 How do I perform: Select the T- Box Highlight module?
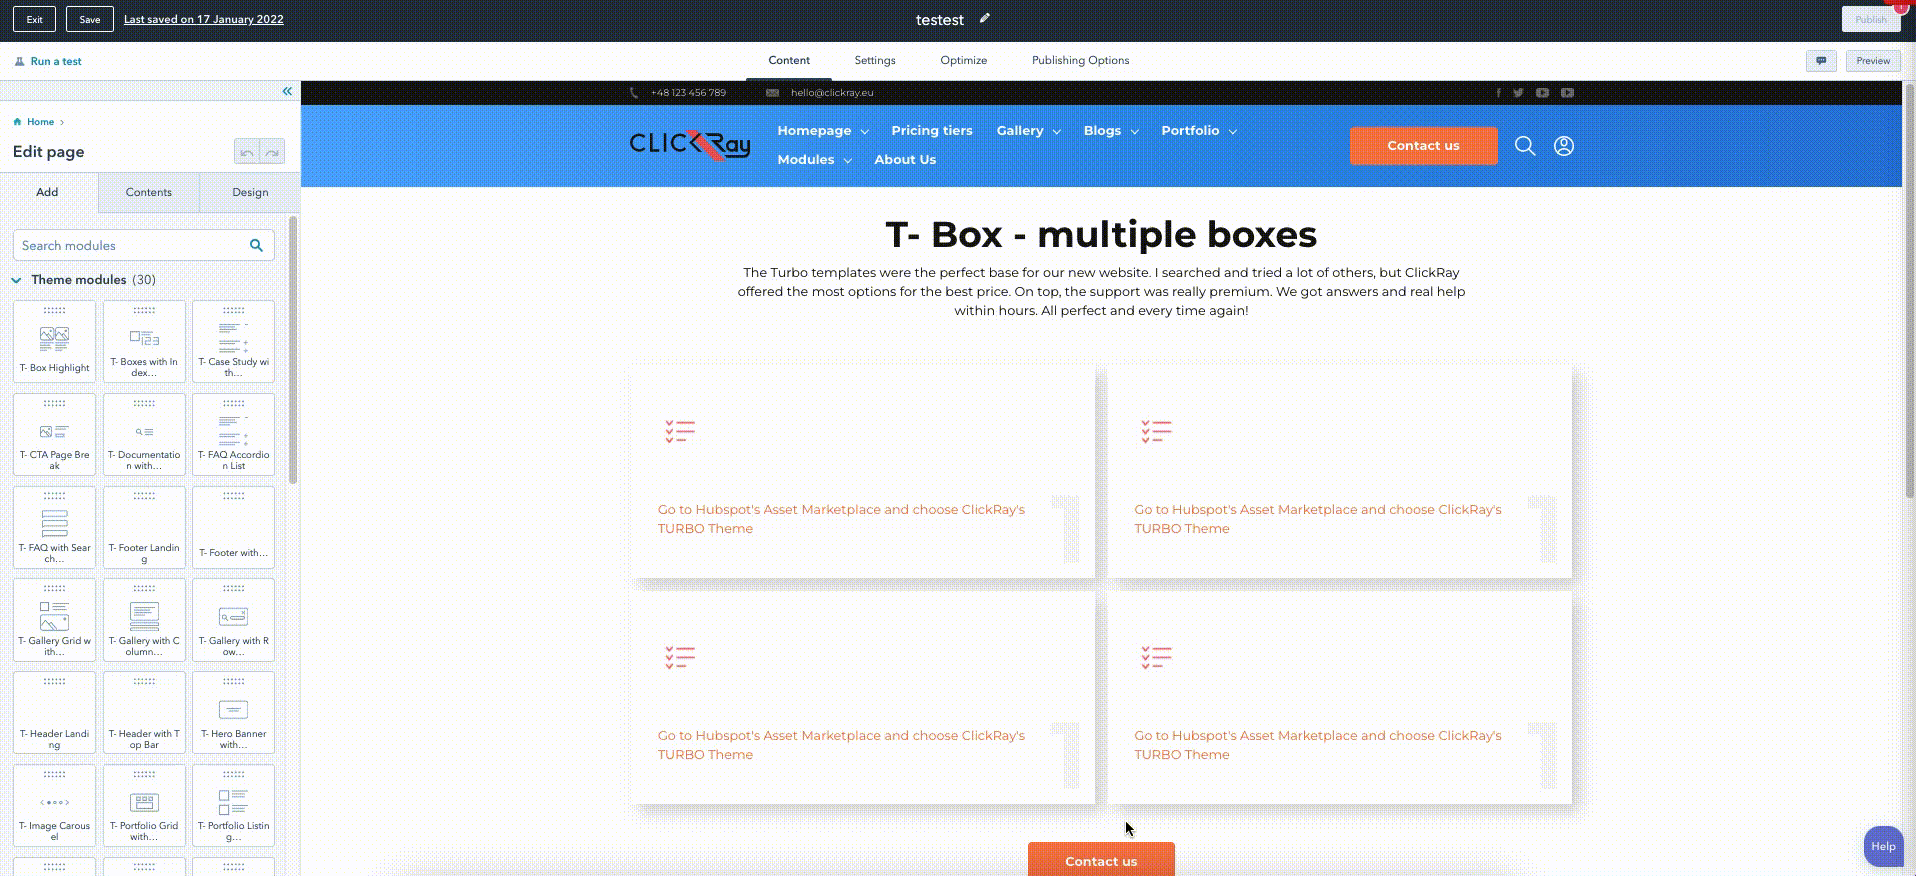tap(55, 341)
